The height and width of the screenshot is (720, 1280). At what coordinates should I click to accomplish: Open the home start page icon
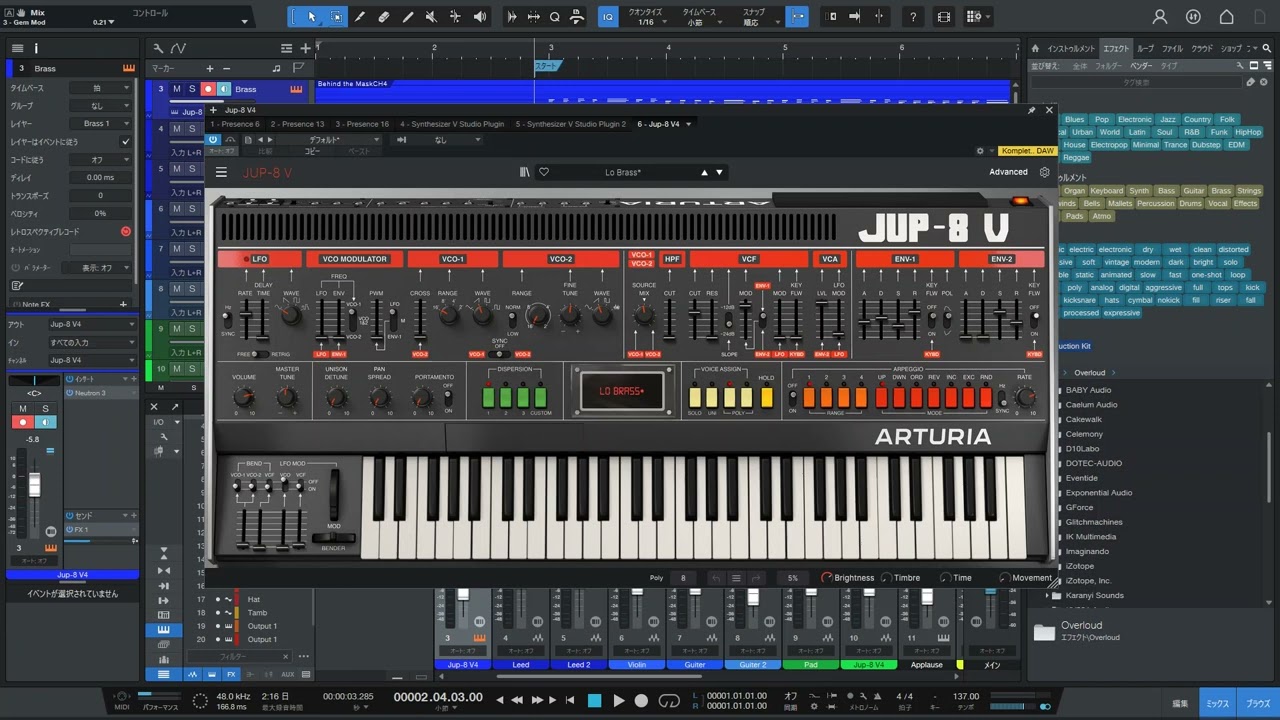tap(1227, 17)
